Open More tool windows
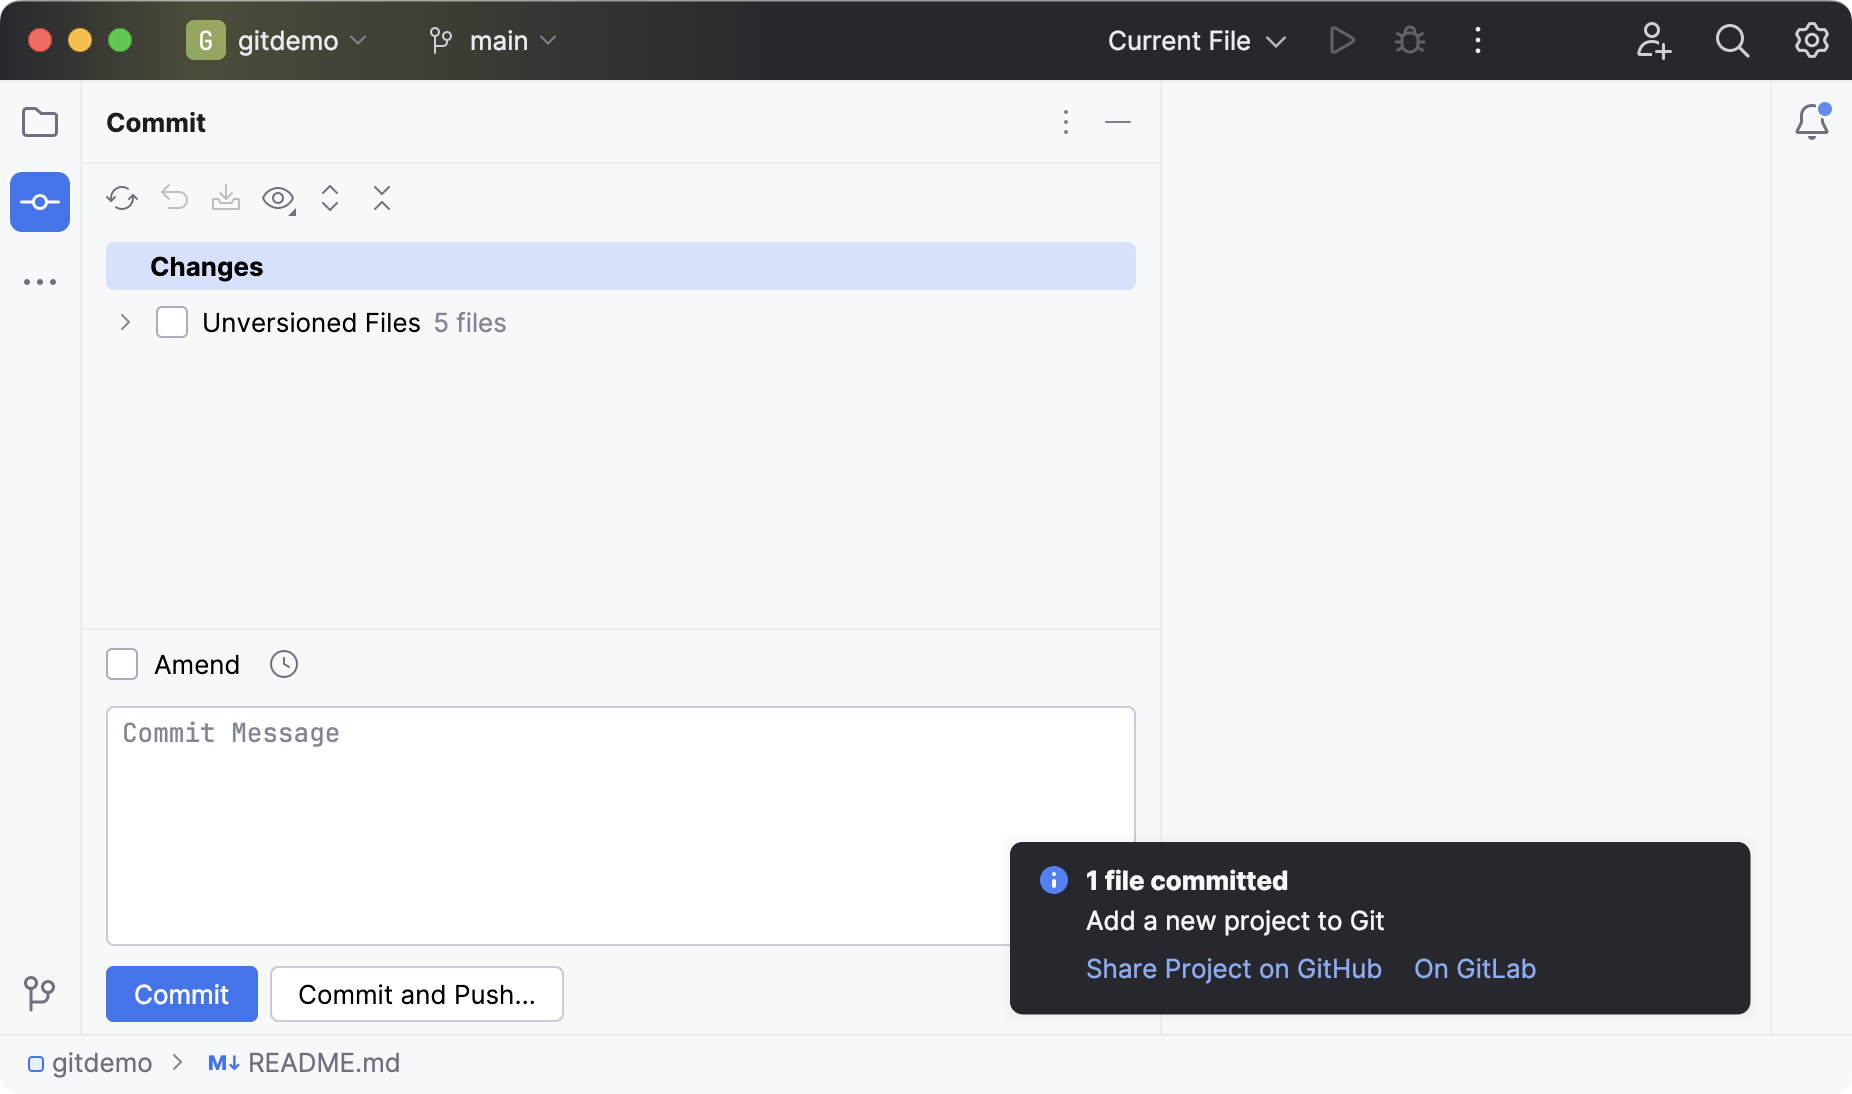The image size is (1852, 1094). [39, 281]
